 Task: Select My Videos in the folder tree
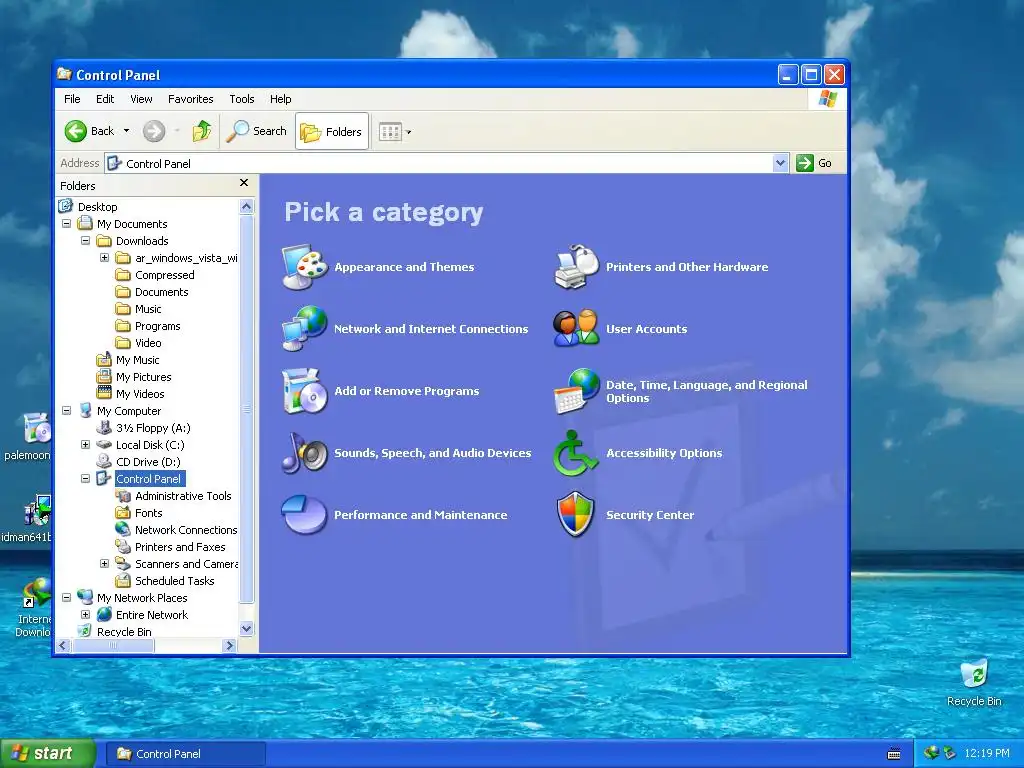[140, 394]
